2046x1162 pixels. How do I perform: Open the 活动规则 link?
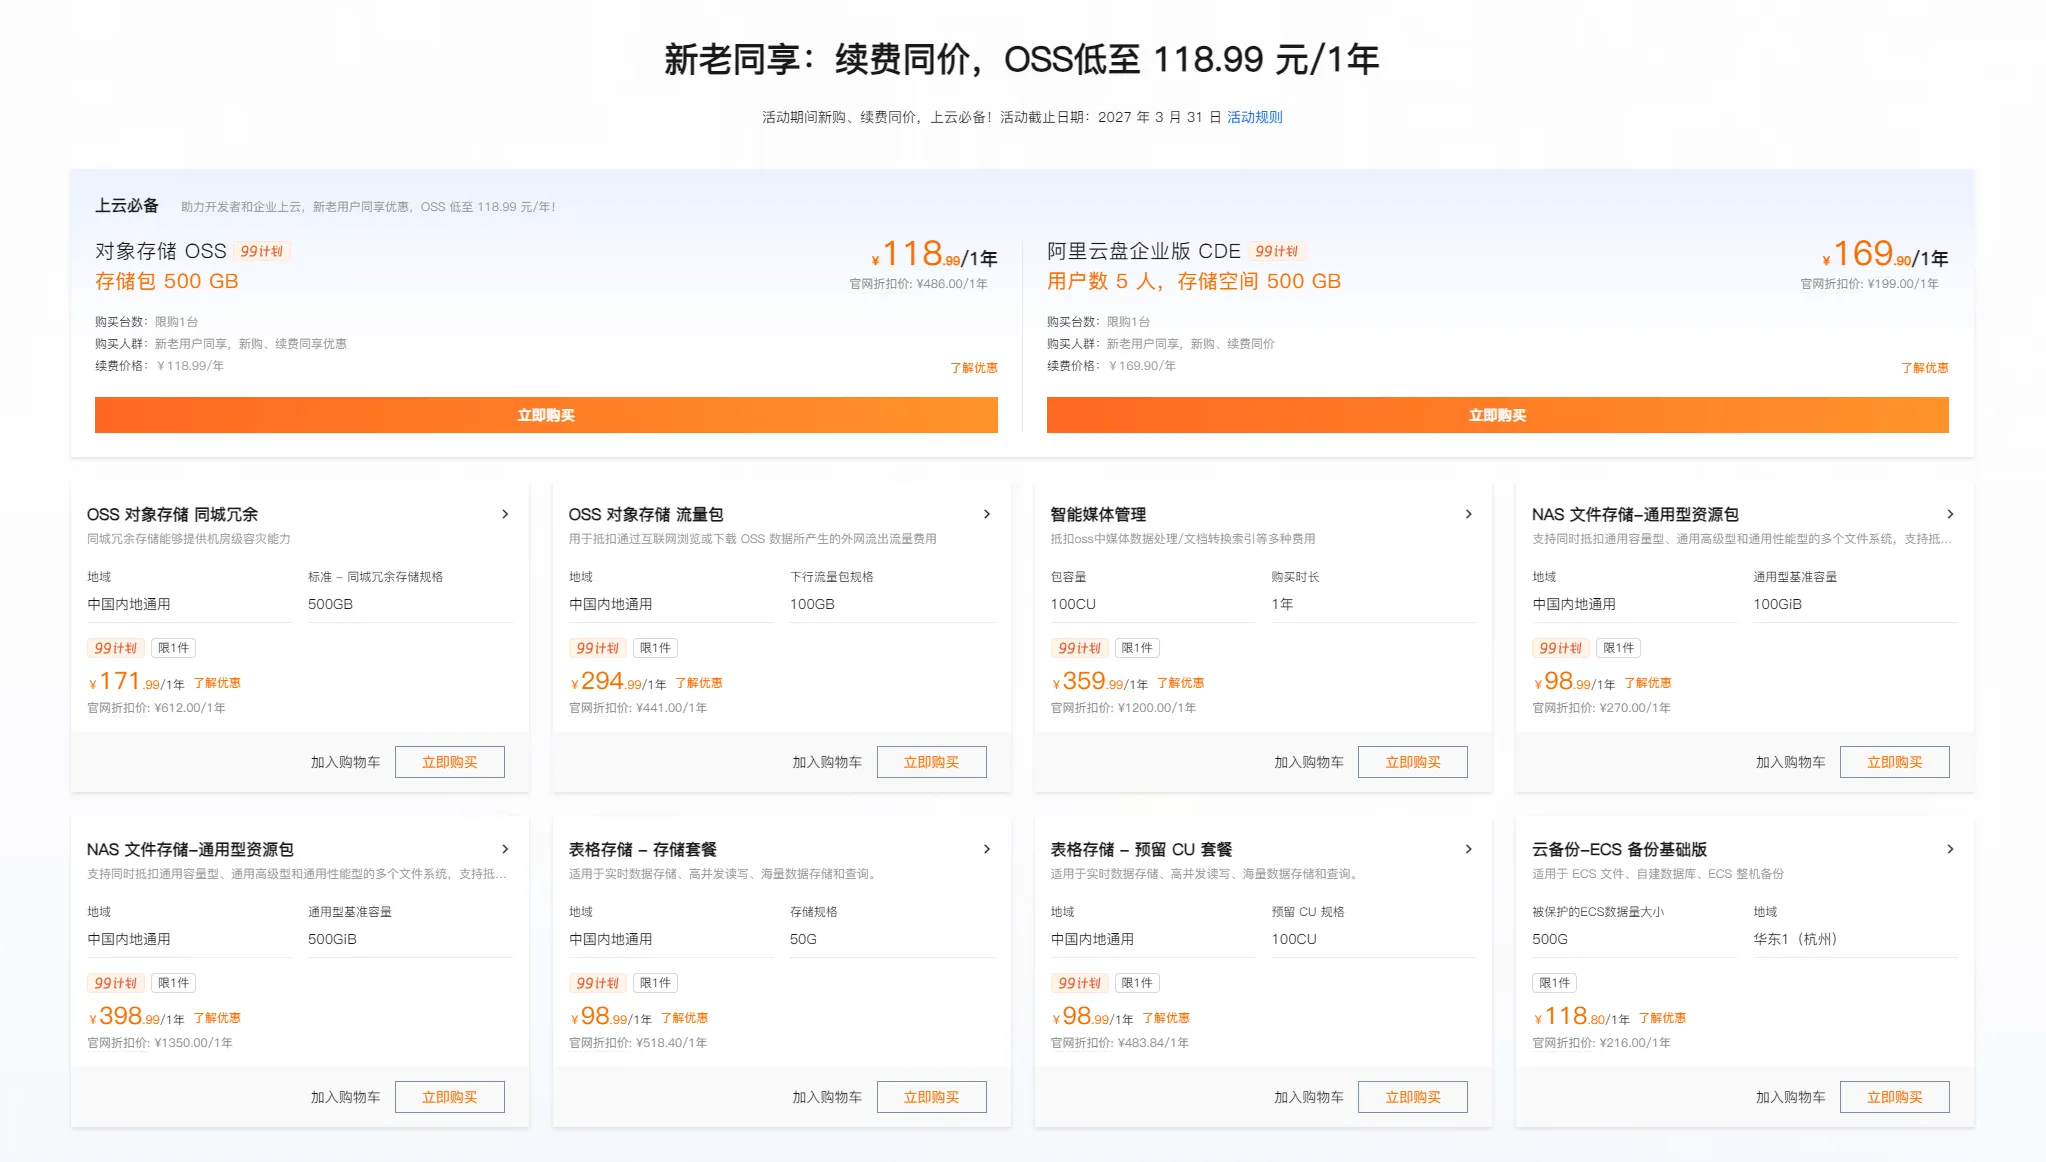tap(1254, 117)
